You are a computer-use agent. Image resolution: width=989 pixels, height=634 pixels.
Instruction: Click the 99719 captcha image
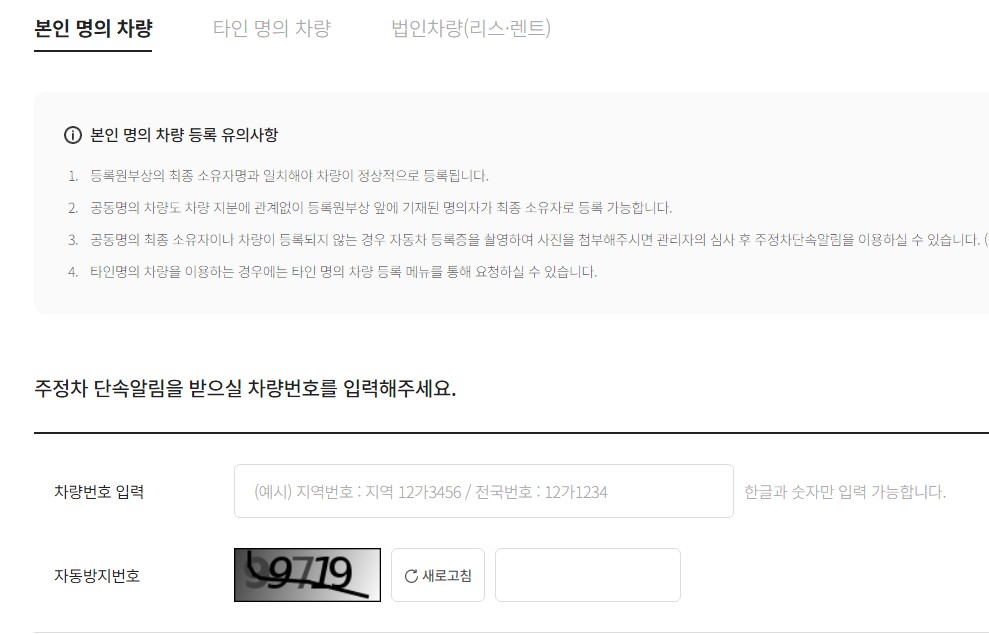point(307,575)
